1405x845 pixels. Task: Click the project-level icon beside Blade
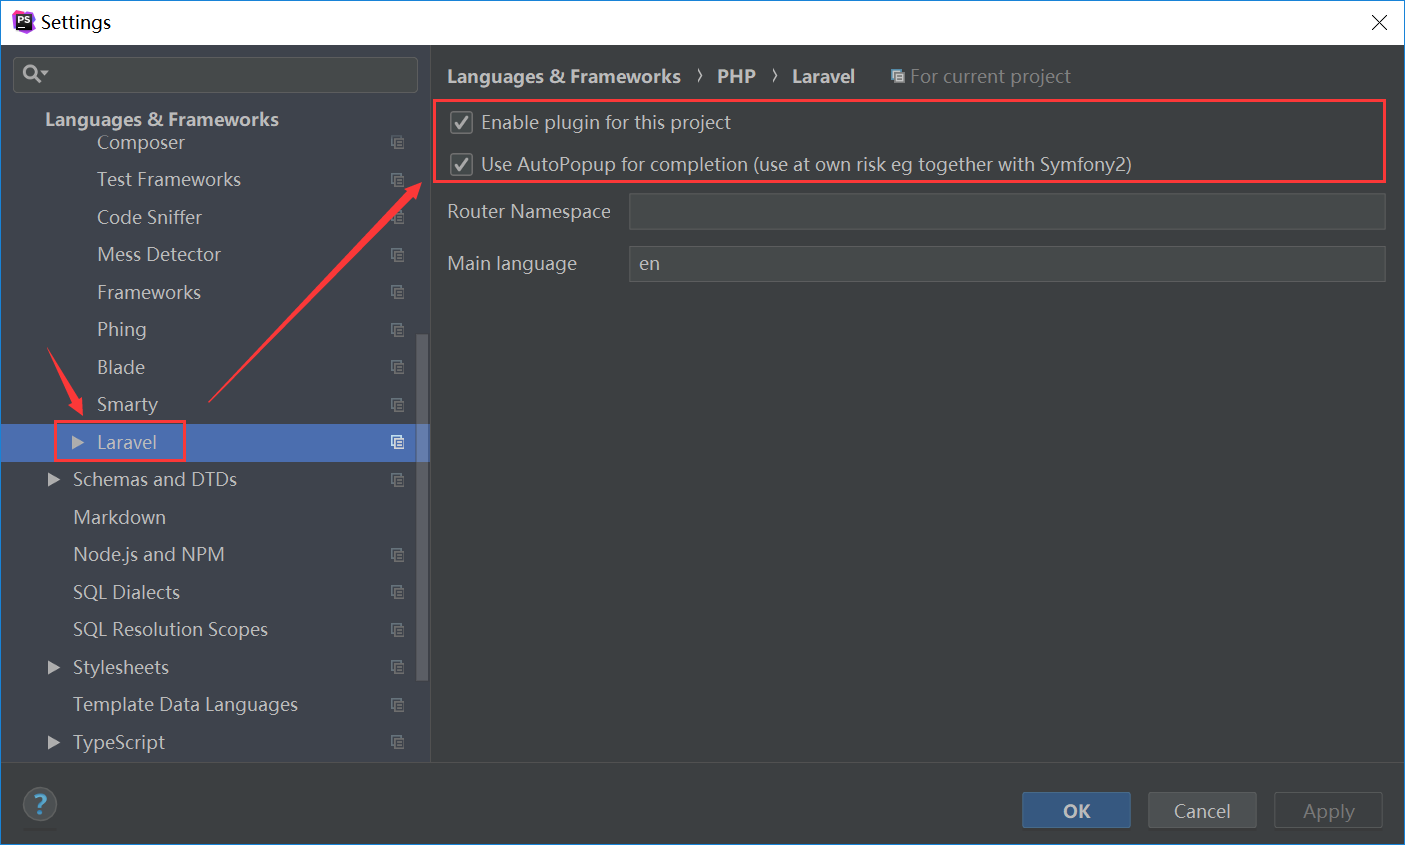397,367
